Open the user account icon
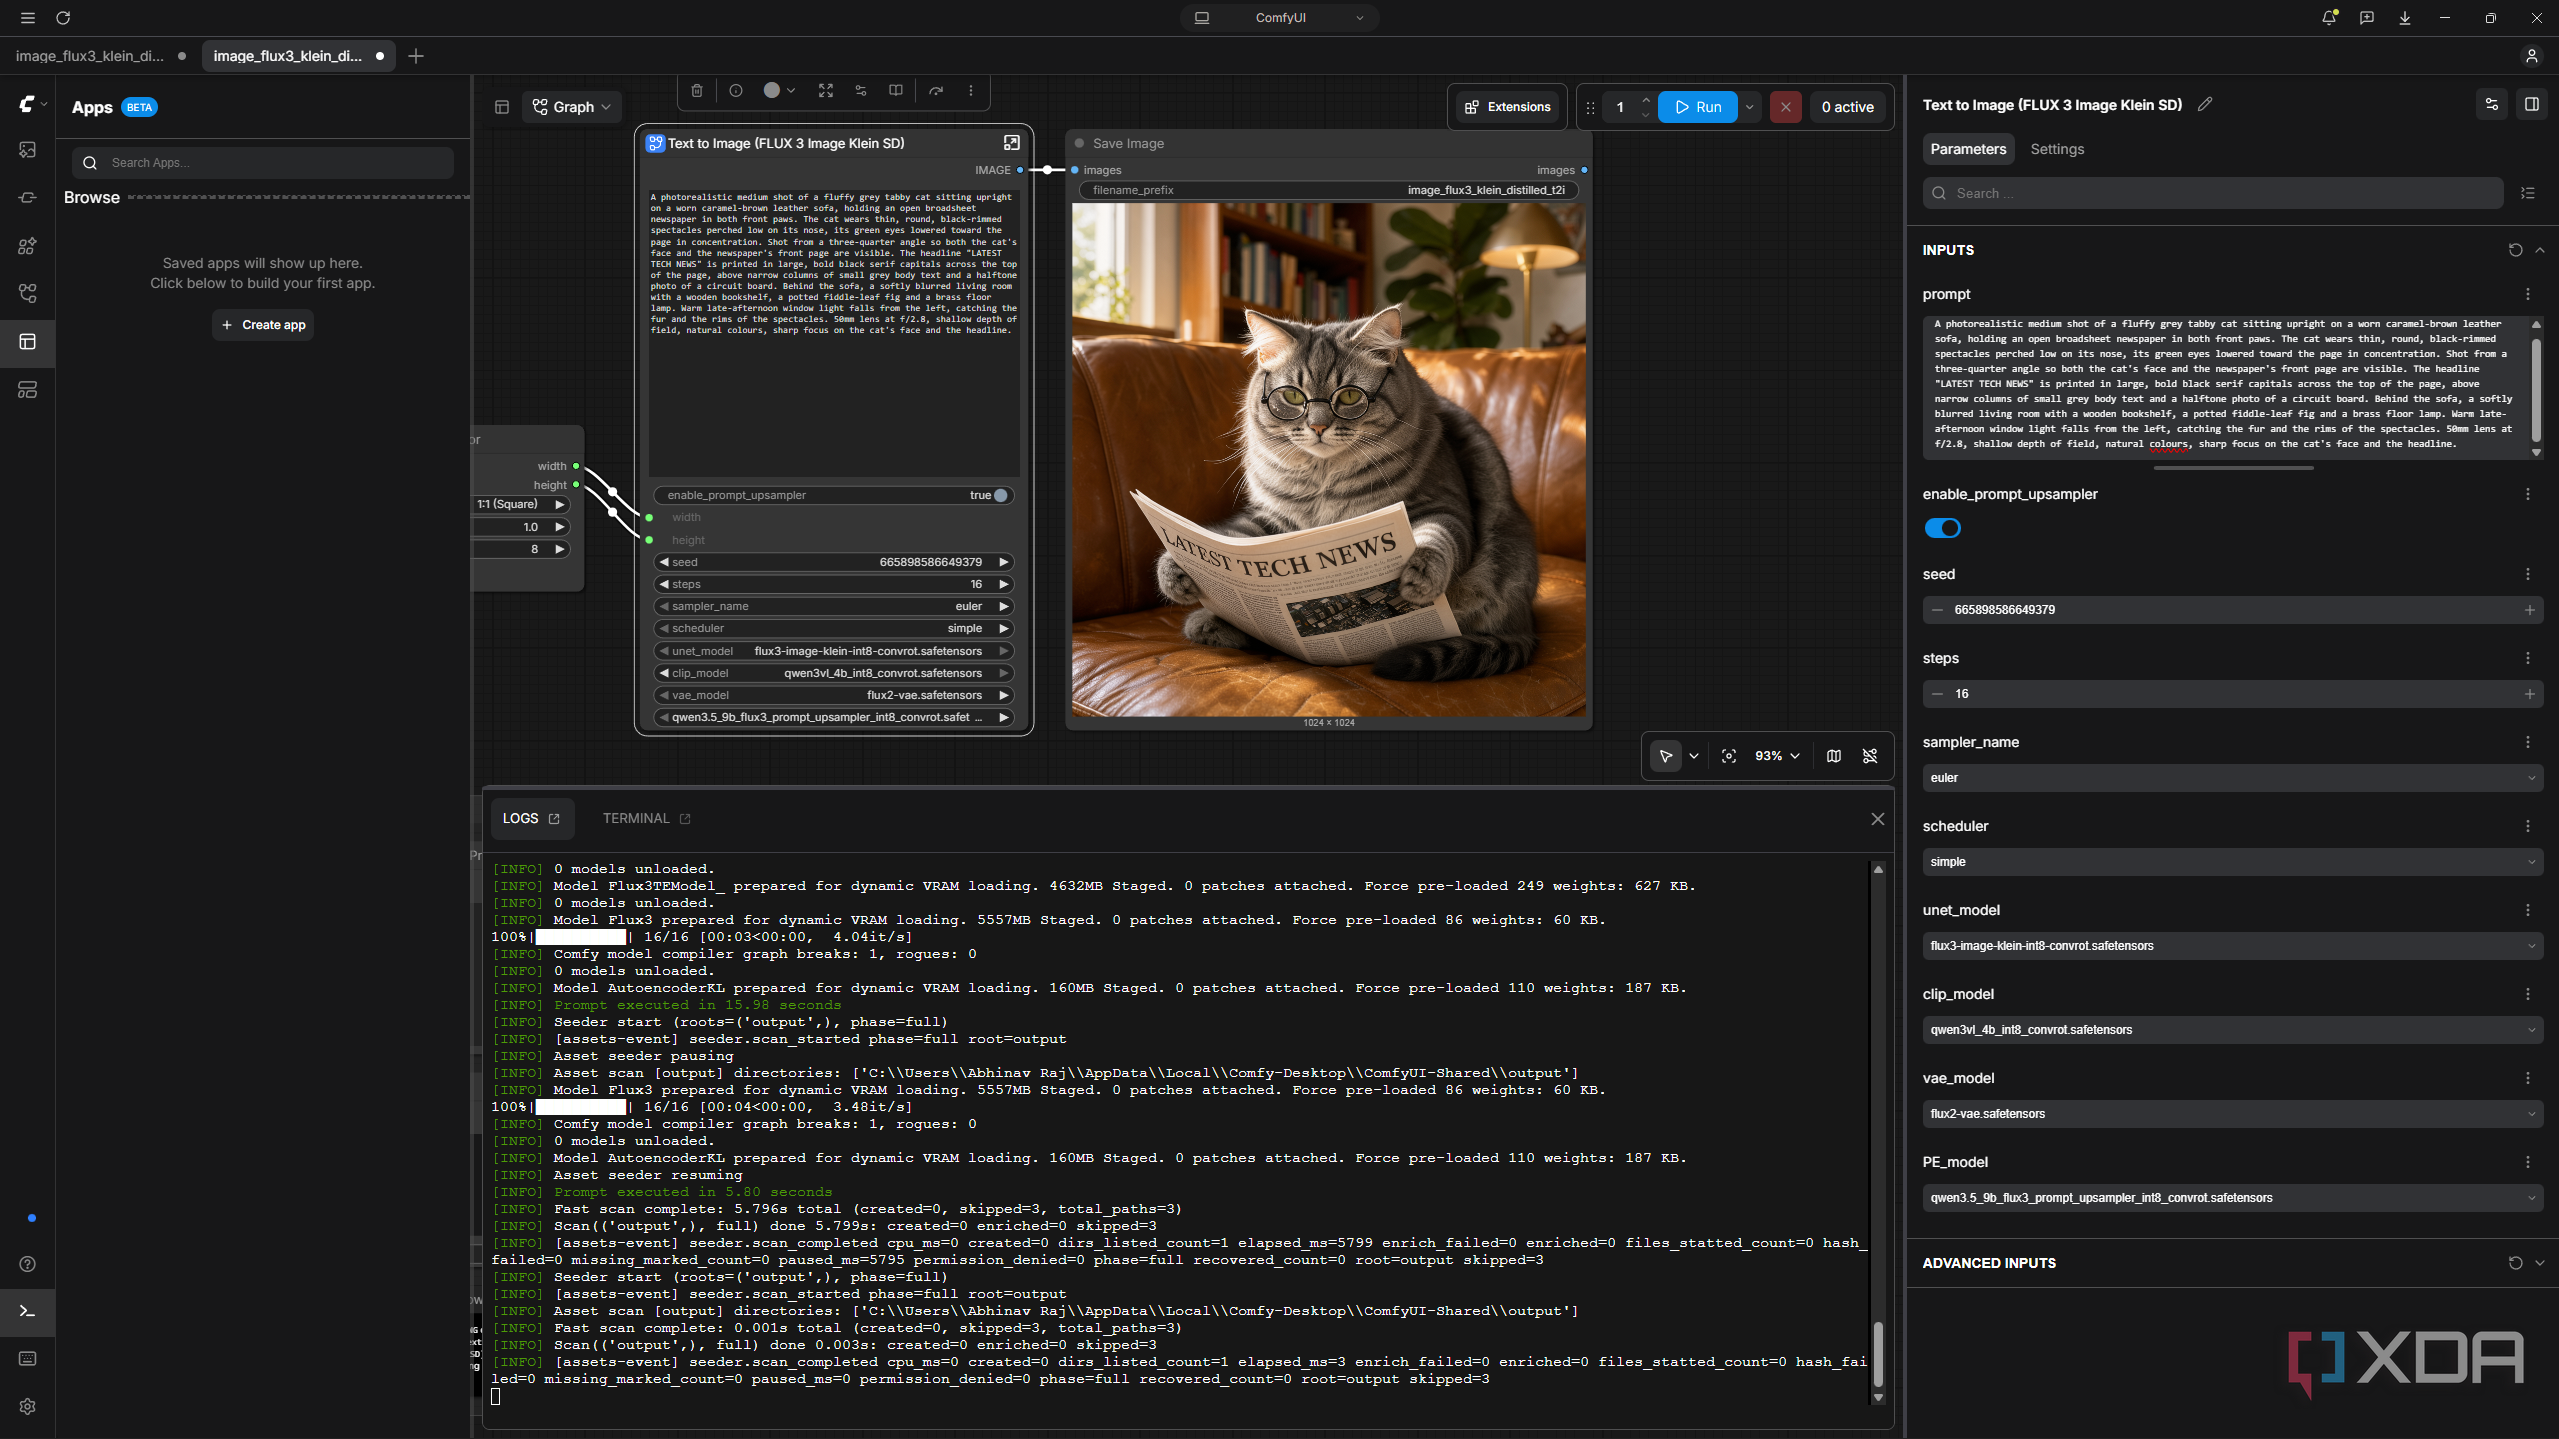 click(x=2531, y=56)
